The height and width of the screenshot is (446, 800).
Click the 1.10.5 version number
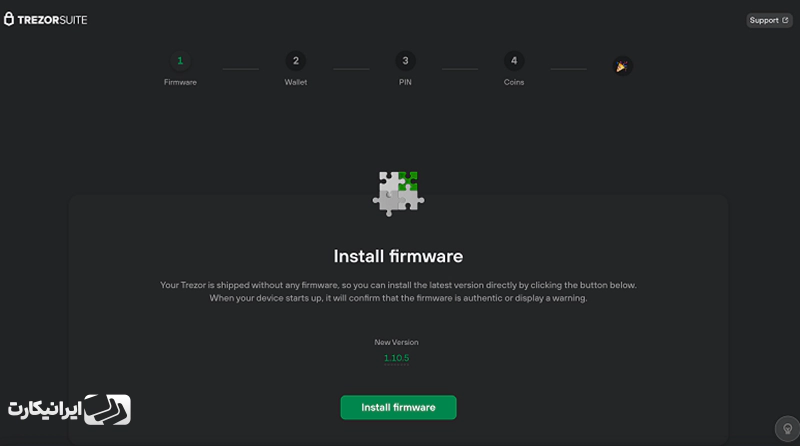point(396,358)
